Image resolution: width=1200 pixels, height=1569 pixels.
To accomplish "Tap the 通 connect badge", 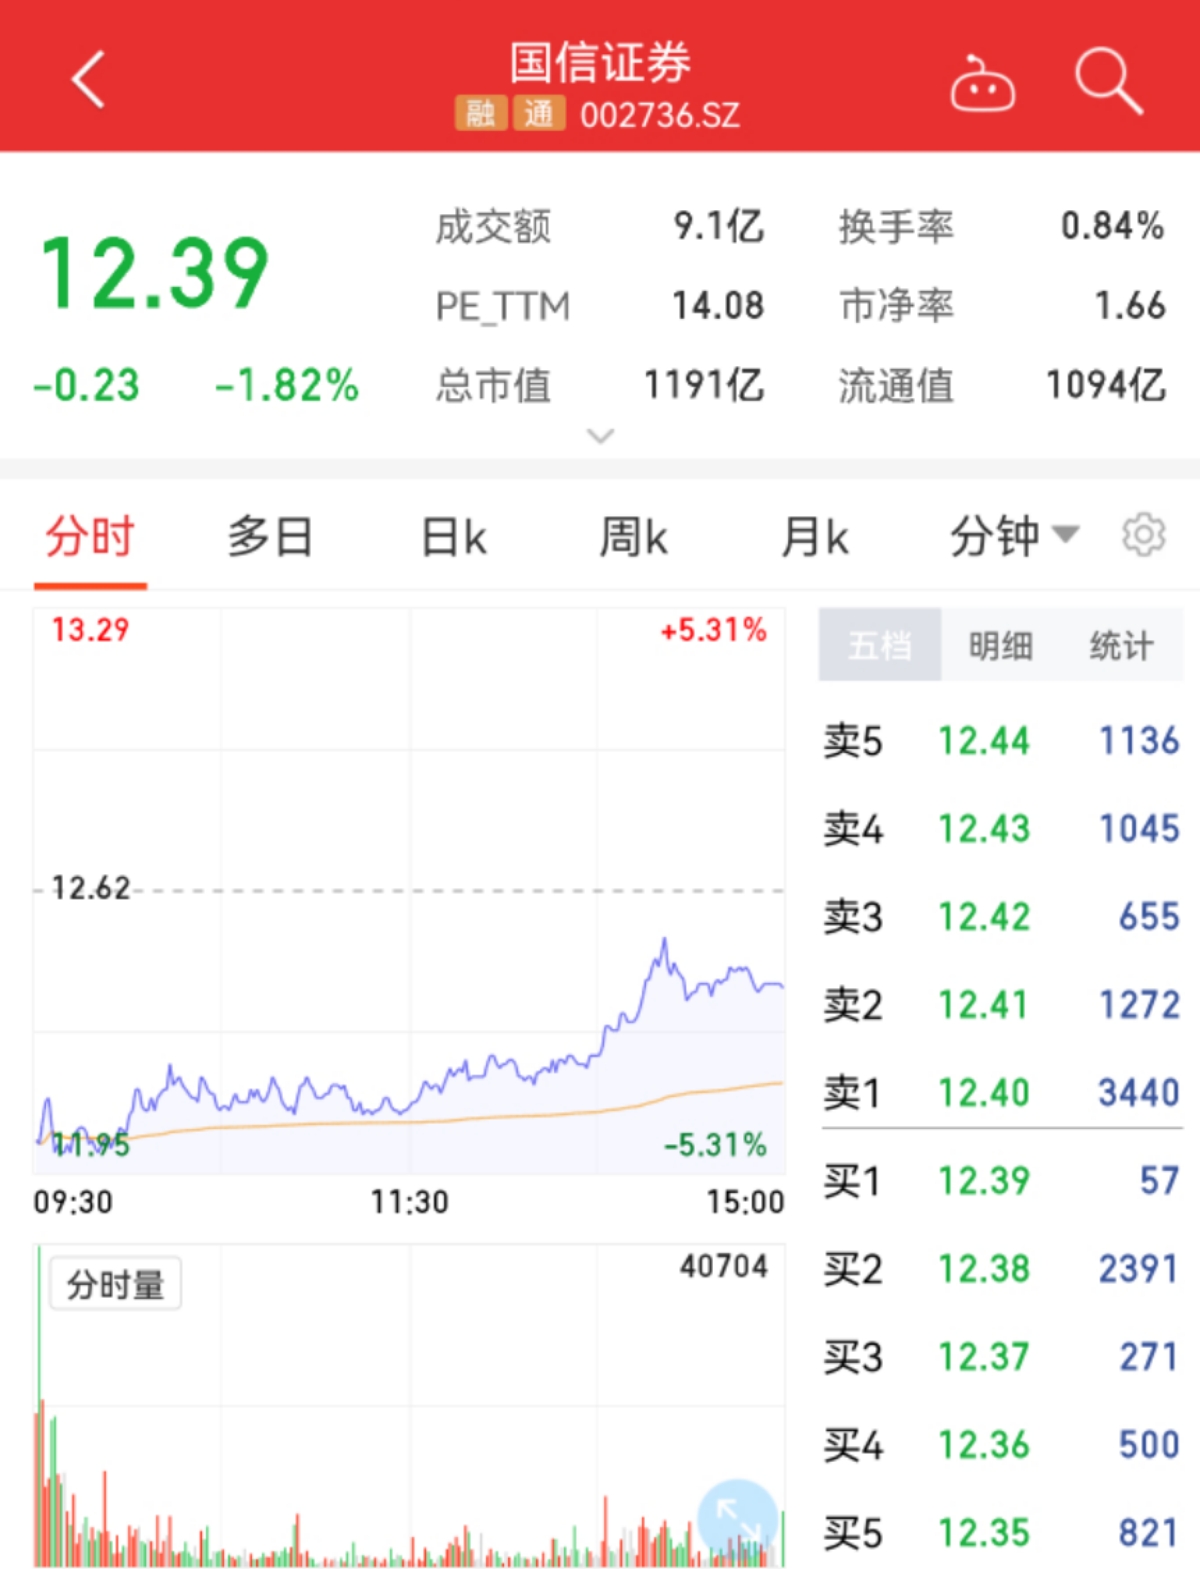I will point(539,114).
